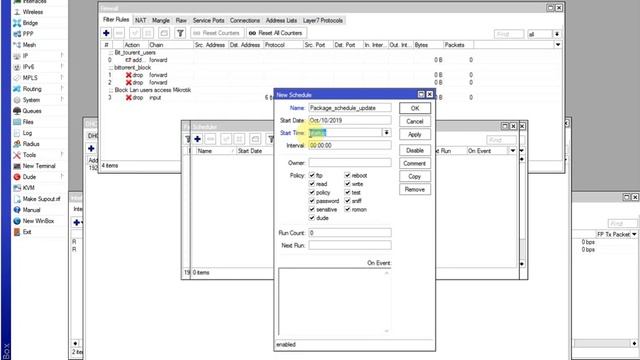Click the MPLS sidebar icon
640x360 pixels.
tap(17, 78)
